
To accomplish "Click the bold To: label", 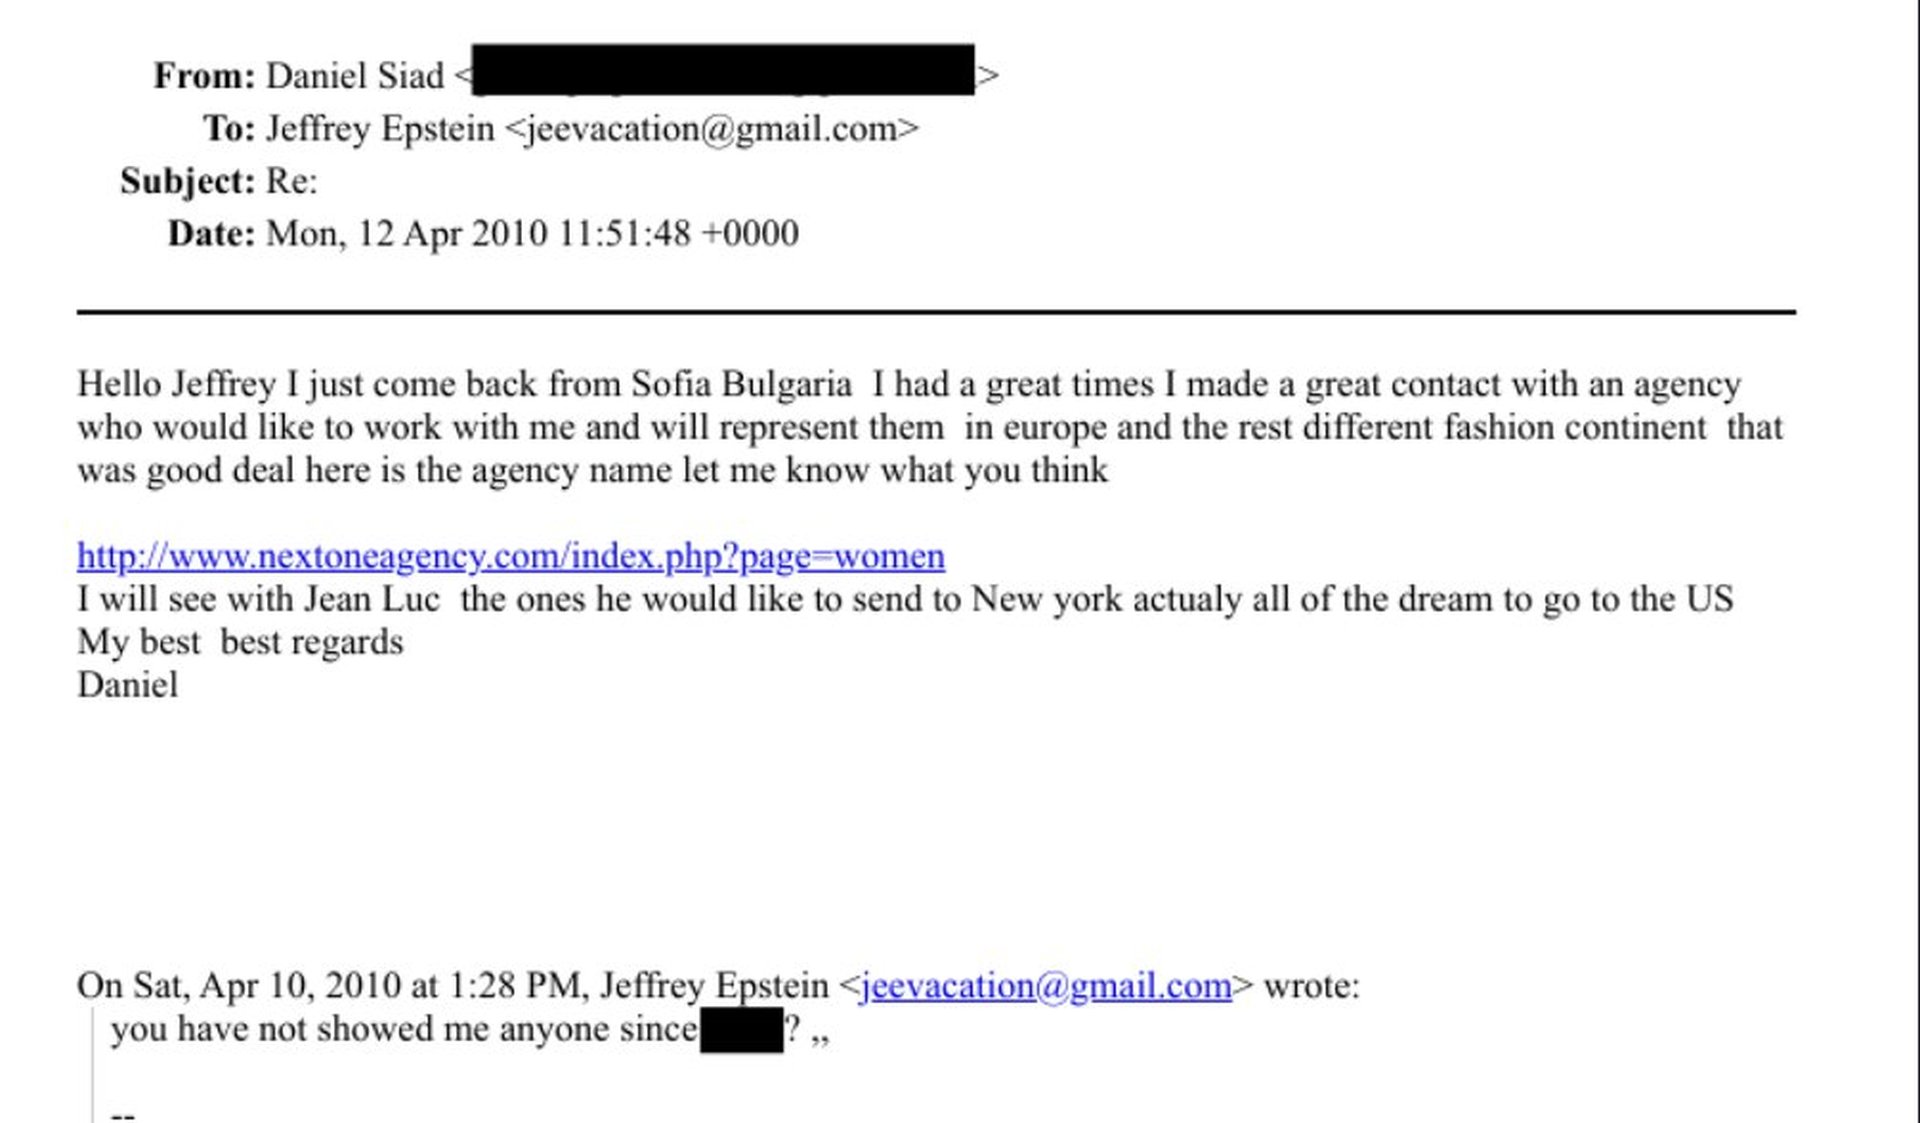I will coord(229,129).
